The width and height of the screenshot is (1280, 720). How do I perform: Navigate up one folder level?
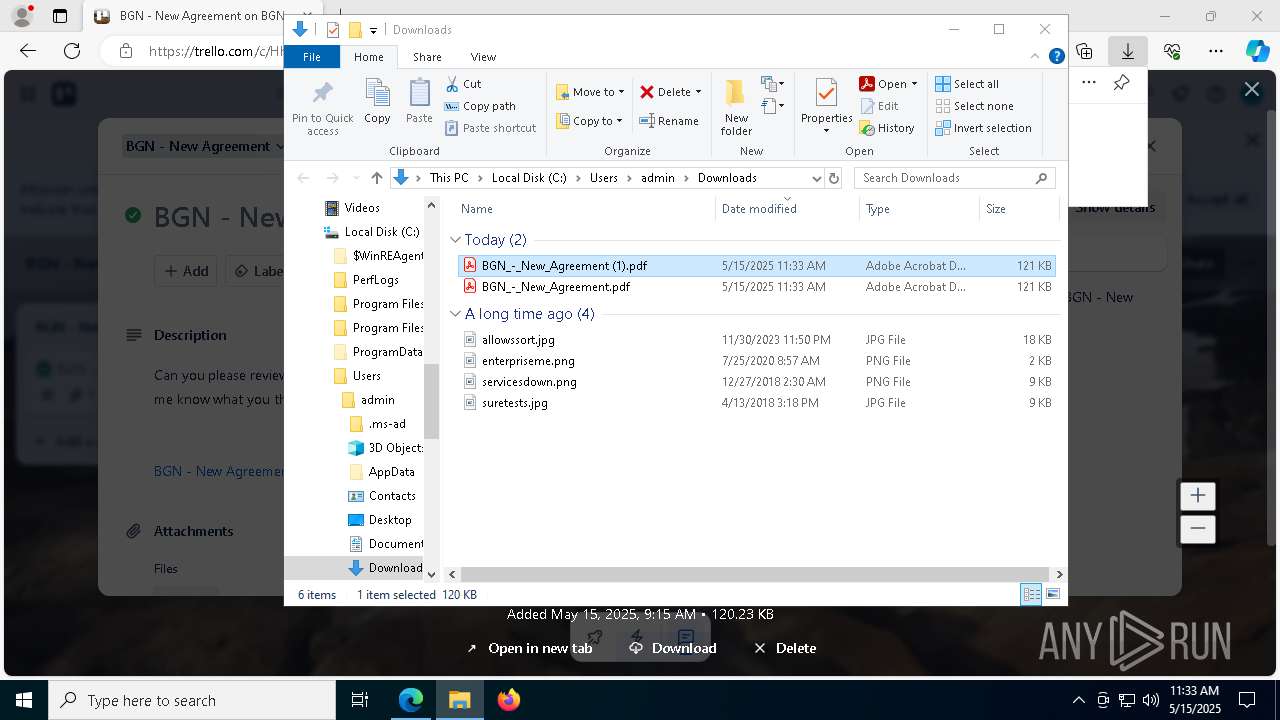(376, 178)
